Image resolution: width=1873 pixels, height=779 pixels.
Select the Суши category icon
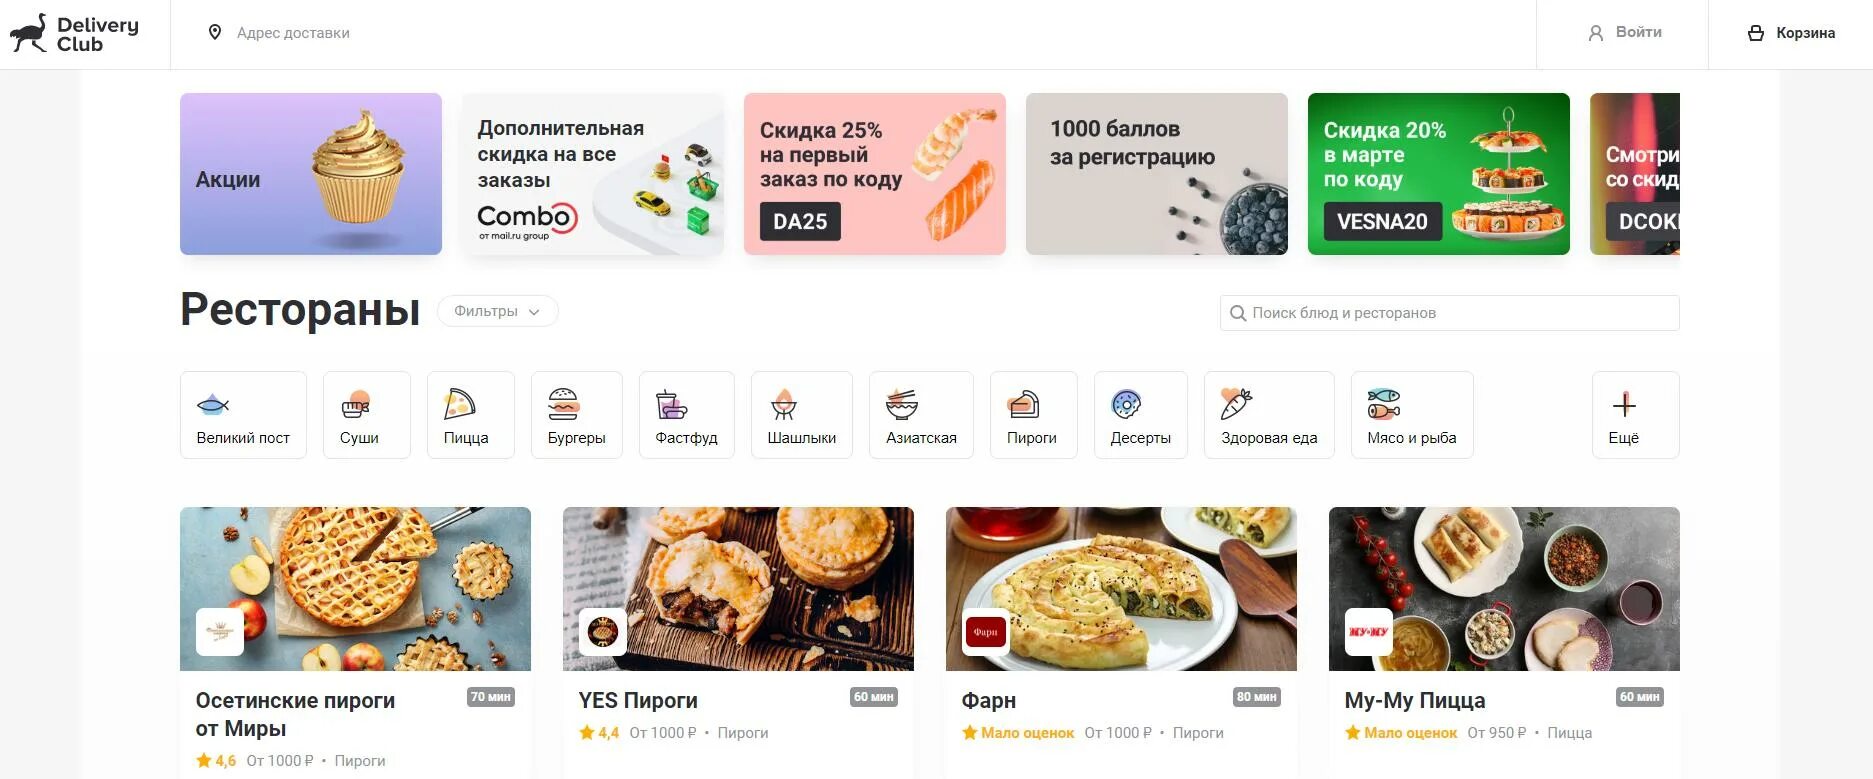coord(356,404)
